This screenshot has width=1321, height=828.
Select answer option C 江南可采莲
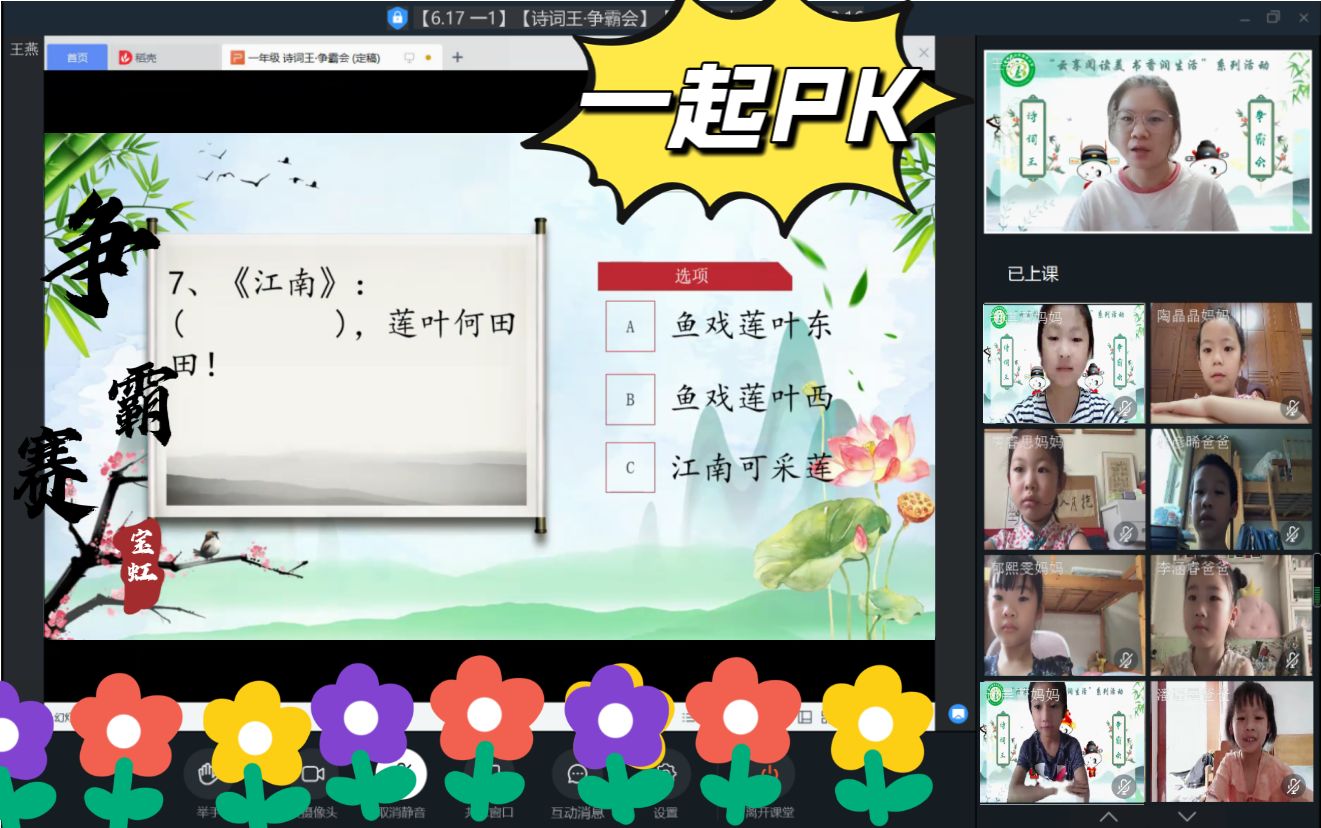pyautogui.click(x=630, y=467)
